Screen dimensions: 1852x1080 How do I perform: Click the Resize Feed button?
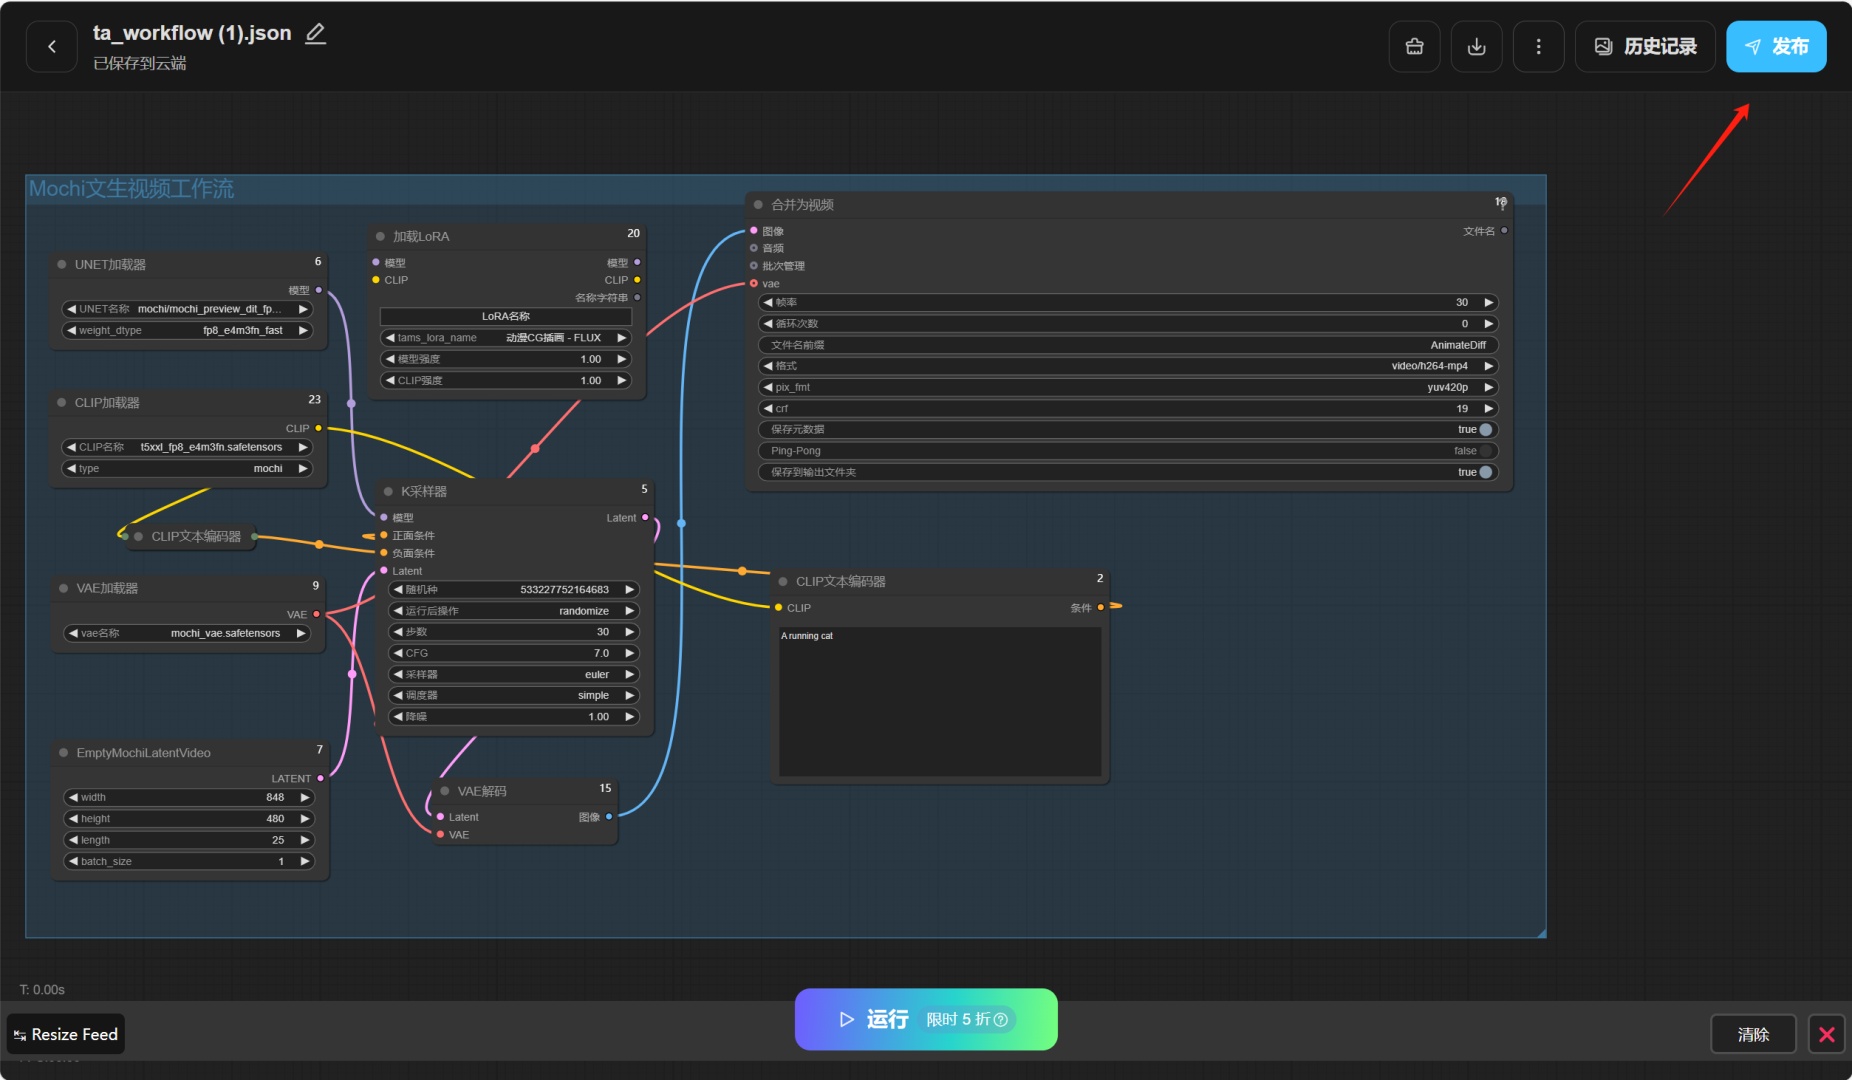(66, 1034)
